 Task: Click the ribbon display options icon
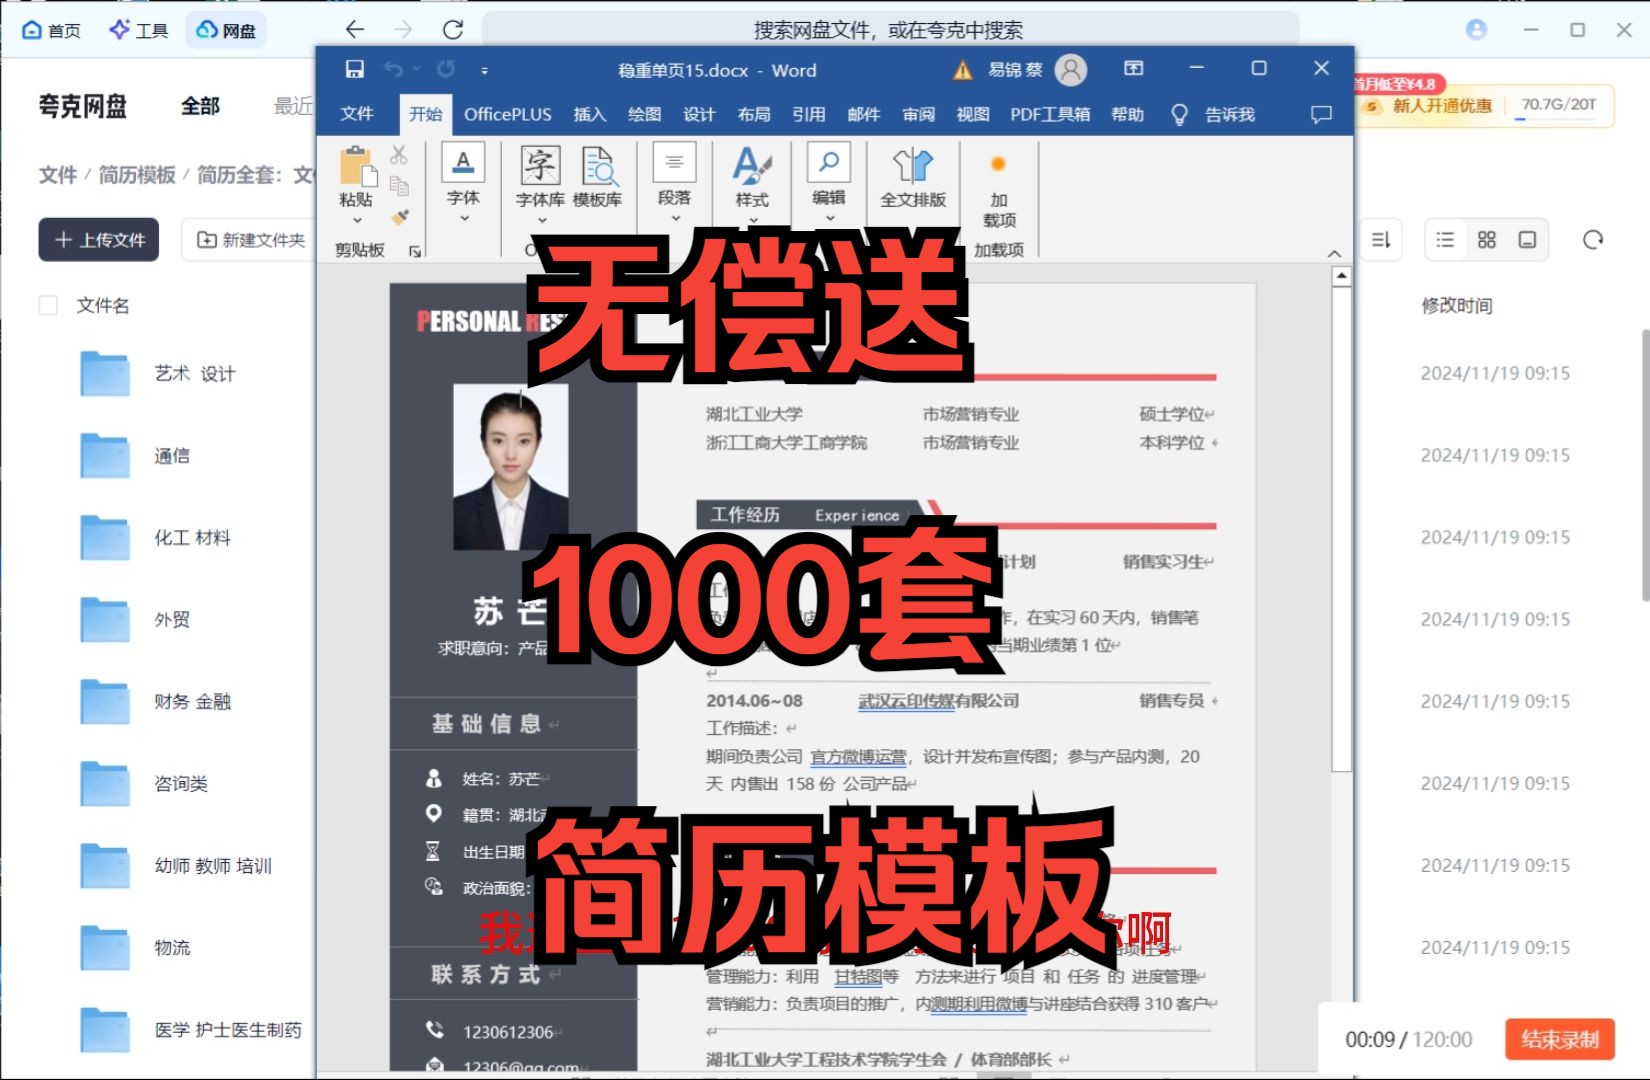pyautogui.click(x=1133, y=68)
